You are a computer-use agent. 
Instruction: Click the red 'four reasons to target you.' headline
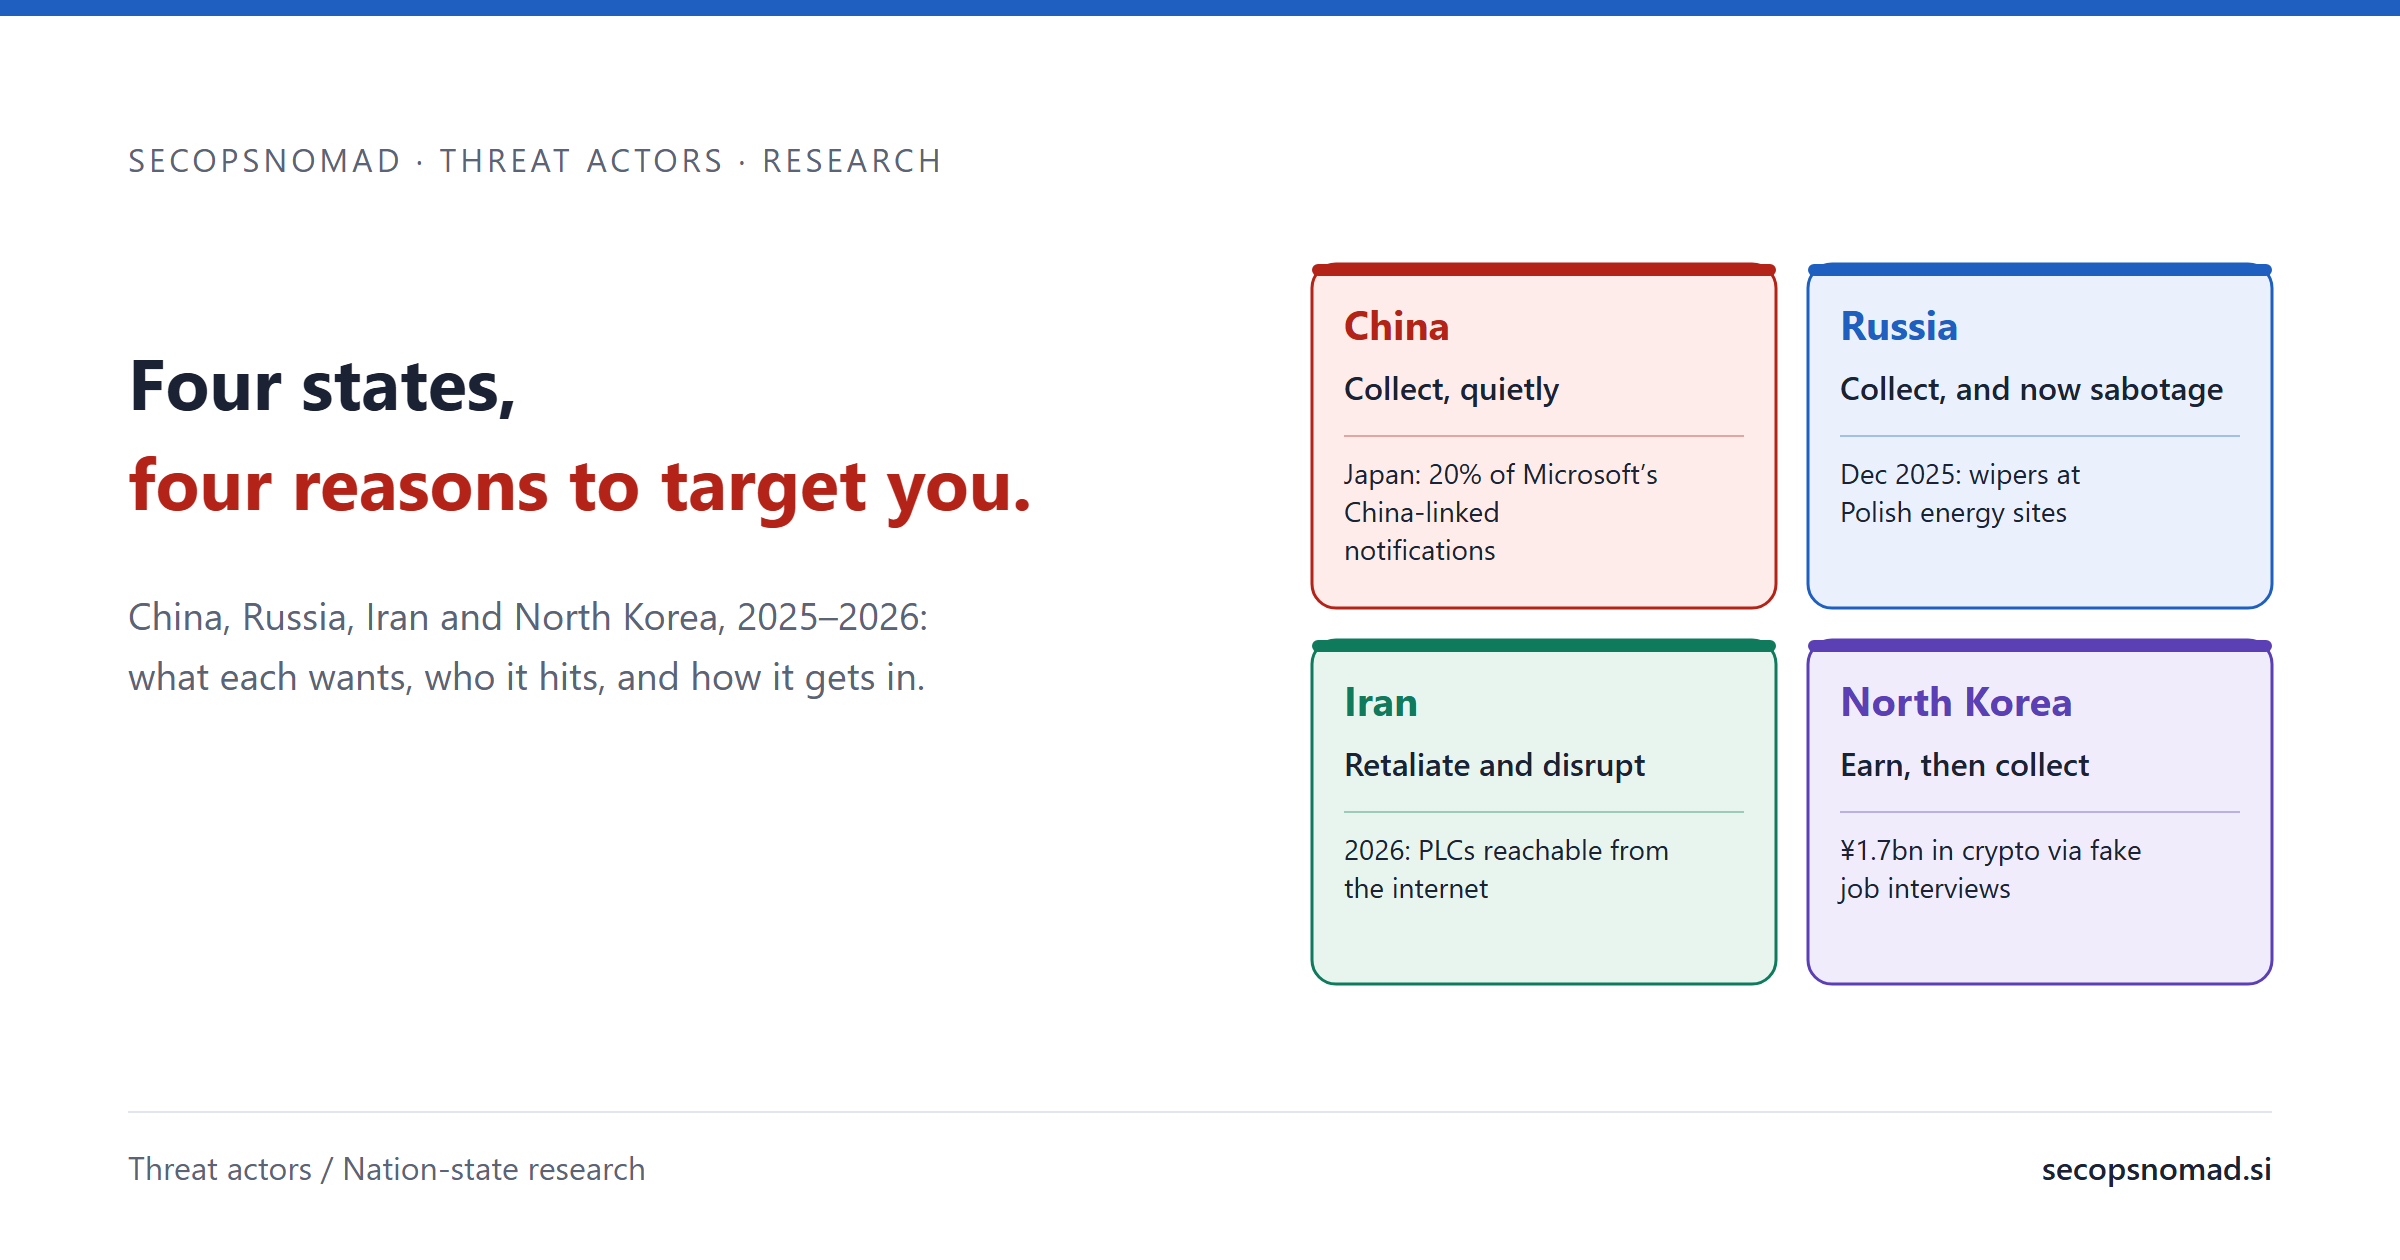pos(580,487)
